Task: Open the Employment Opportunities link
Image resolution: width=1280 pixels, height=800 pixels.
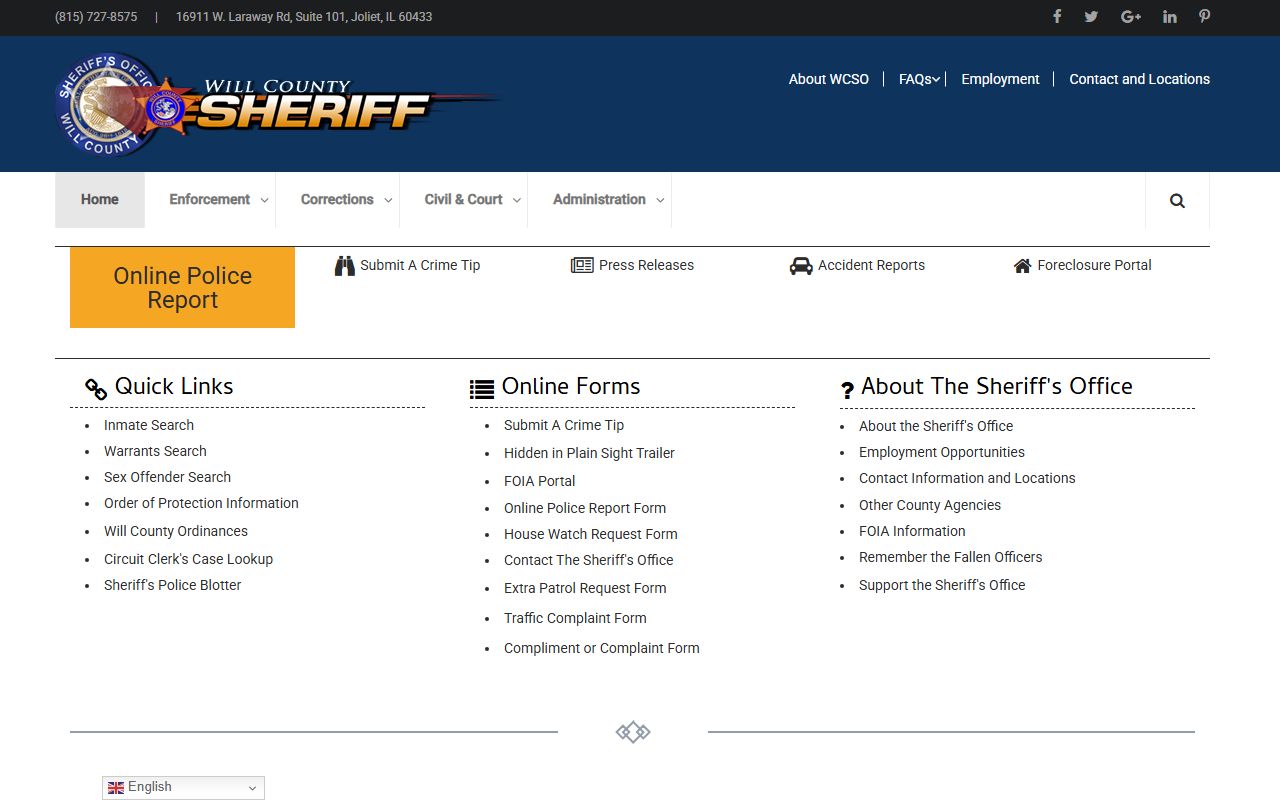Action: coord(942,452)
